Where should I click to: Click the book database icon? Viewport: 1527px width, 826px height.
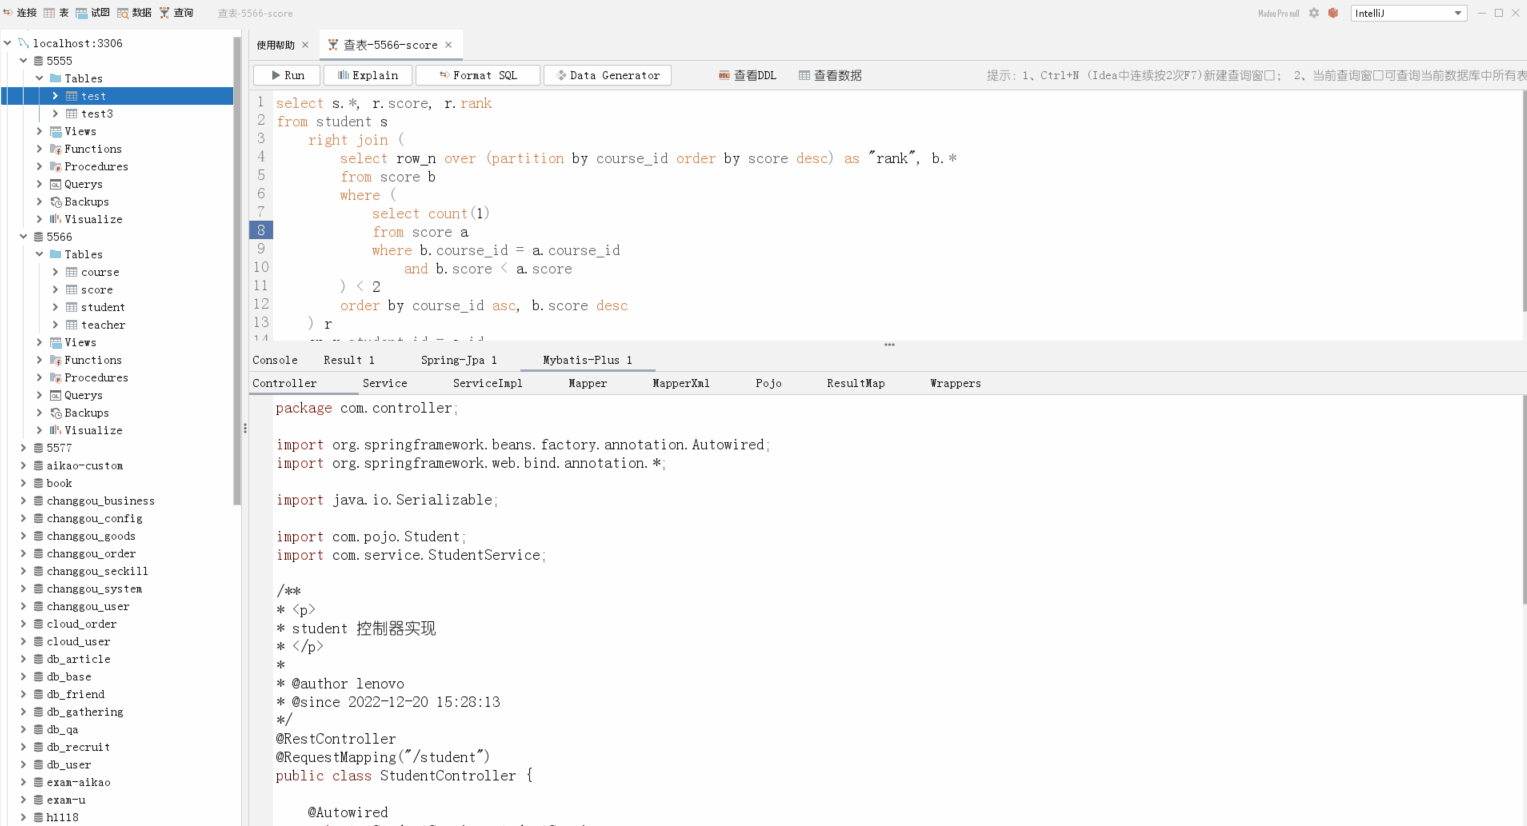point(38,483)
